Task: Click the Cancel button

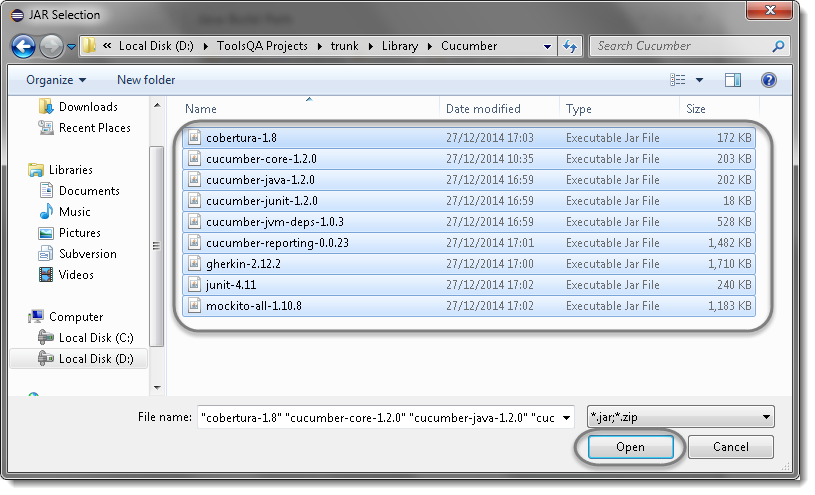Action: point(731,447)
